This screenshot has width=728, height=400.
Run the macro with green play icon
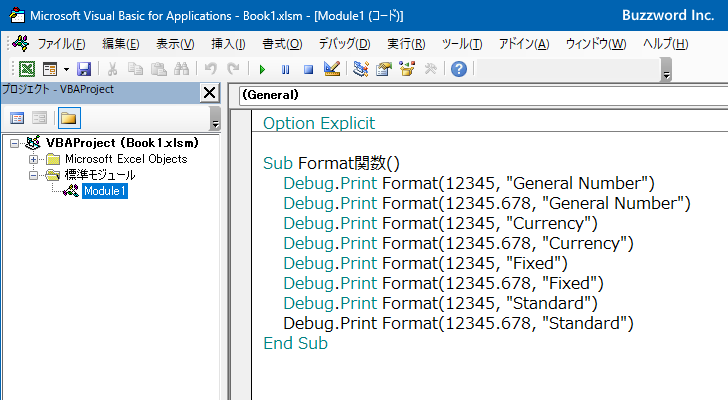click(262, 70)
